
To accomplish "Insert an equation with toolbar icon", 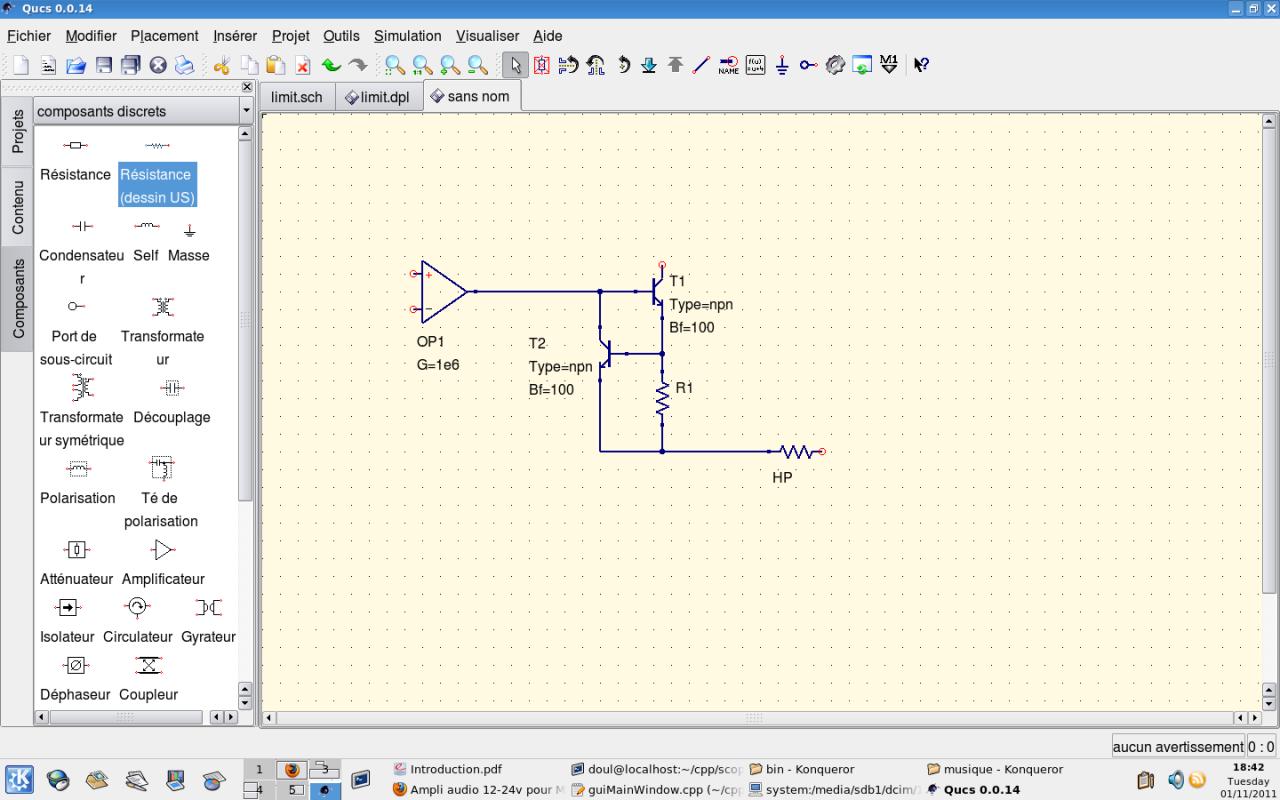I will (x=755, y=65).
